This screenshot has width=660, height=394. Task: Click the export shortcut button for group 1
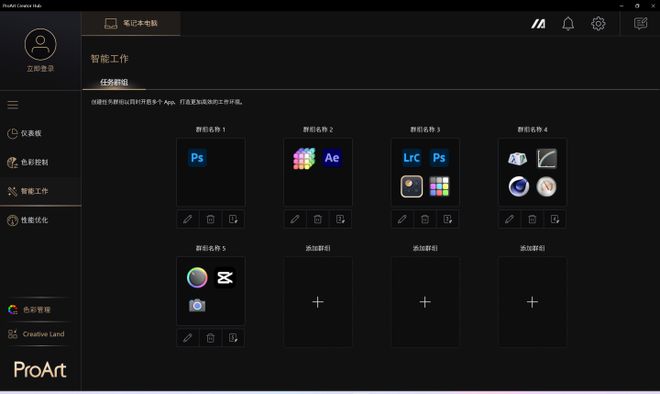point(233,219)
